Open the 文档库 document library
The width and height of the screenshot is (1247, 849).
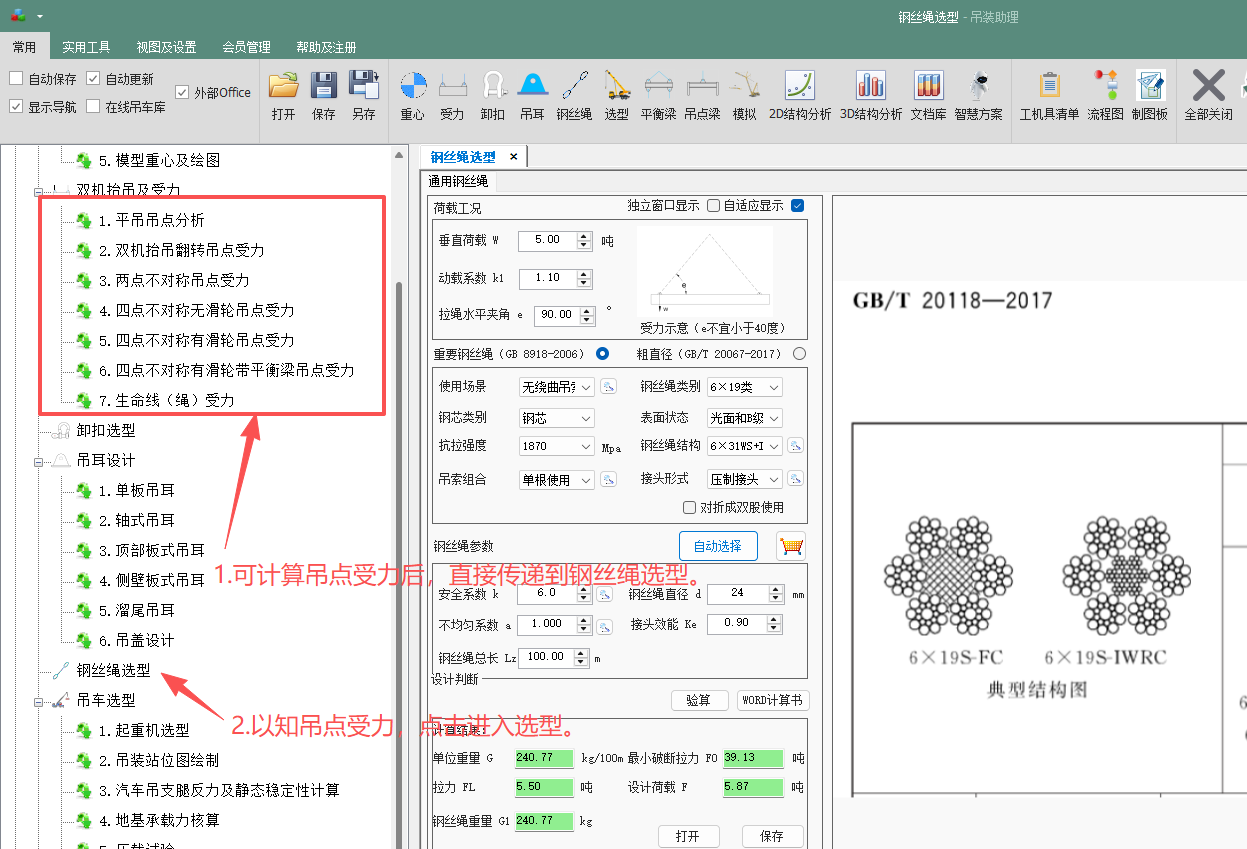point(928,95)
